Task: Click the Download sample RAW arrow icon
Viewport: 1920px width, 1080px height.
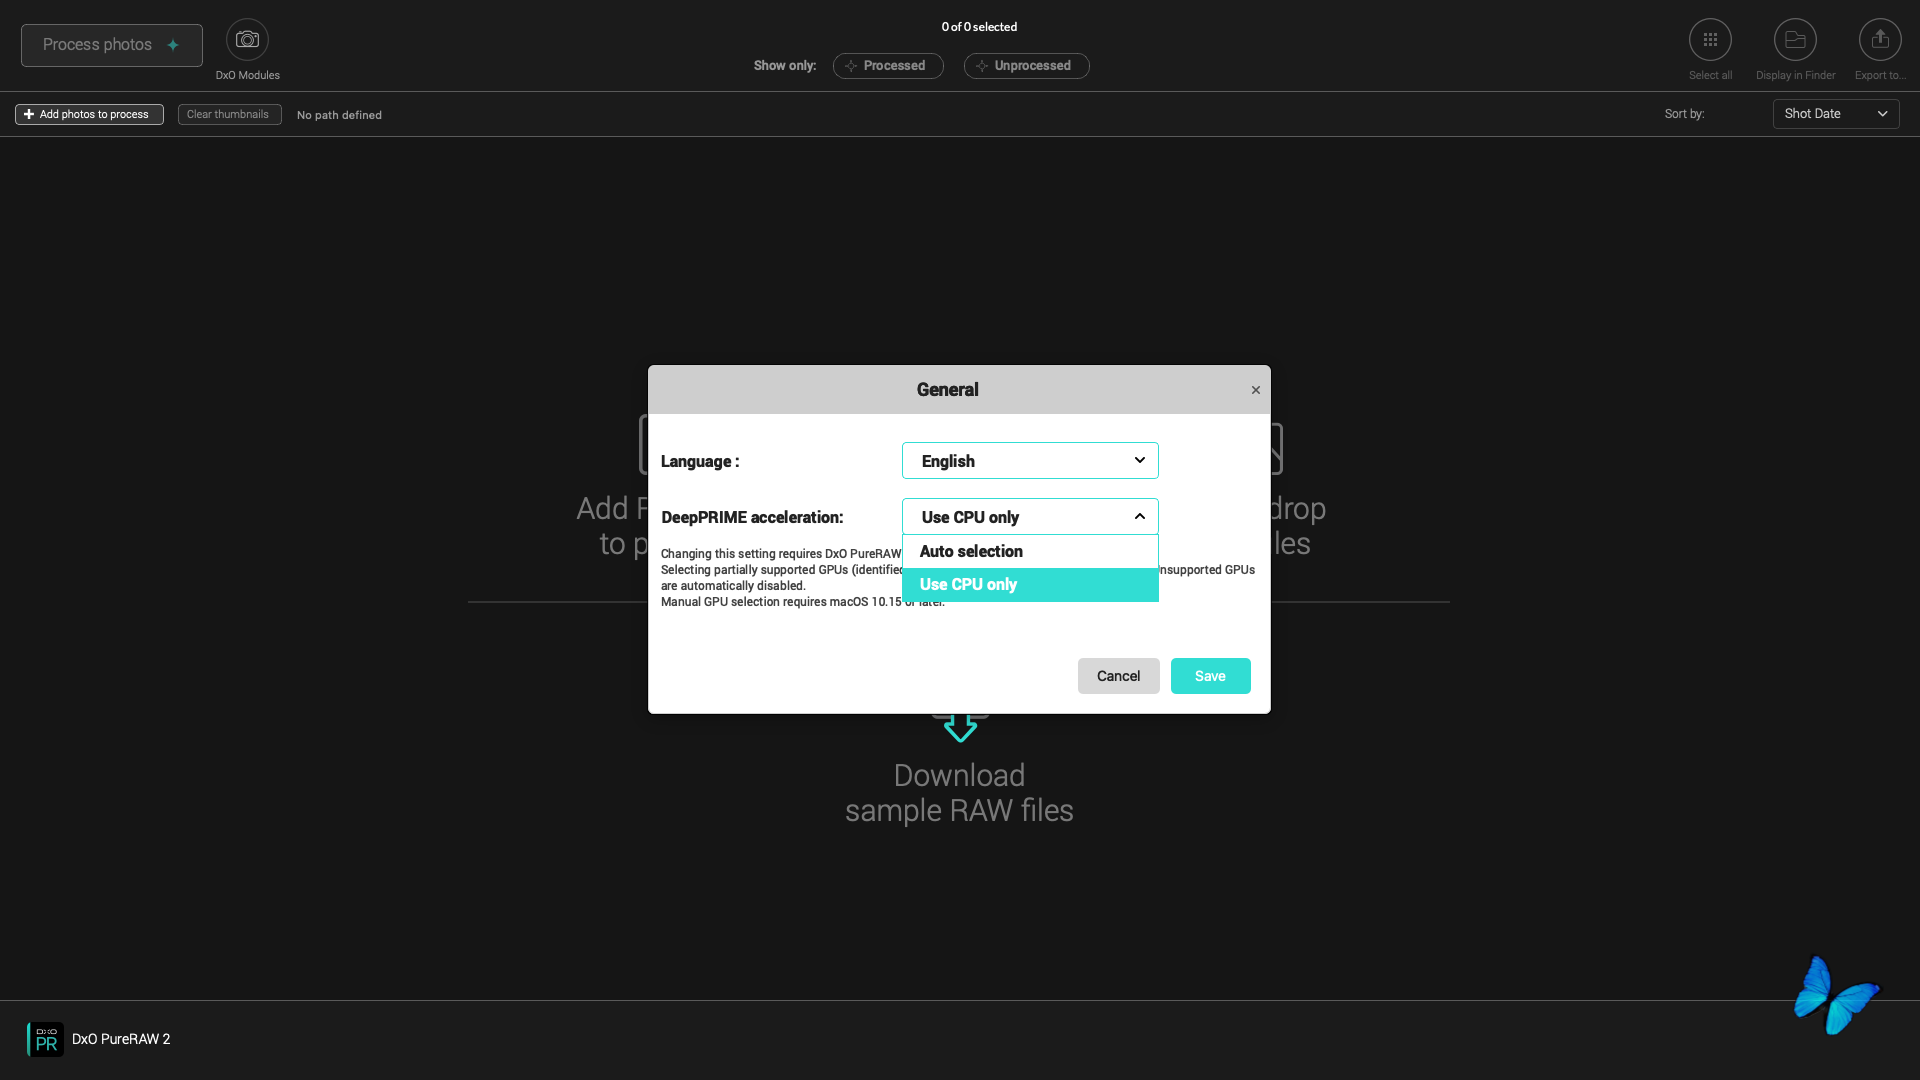Action: (960, 727)
